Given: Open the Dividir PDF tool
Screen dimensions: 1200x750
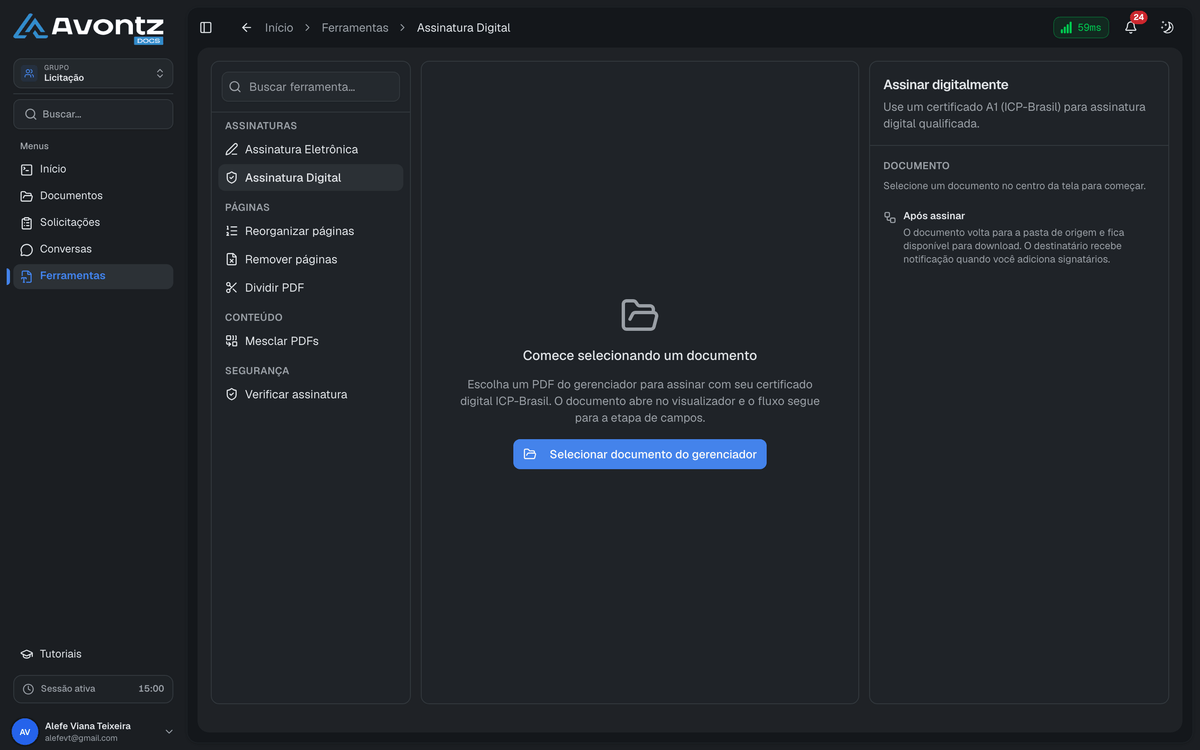Looking at the screenshot, I should tap(311, 287).
